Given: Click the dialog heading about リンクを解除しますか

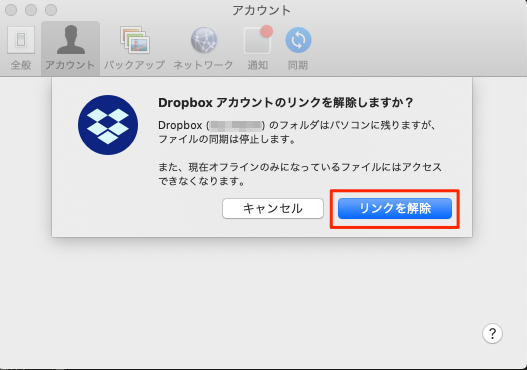Looking at the screenshot, I should click(285, 102).
